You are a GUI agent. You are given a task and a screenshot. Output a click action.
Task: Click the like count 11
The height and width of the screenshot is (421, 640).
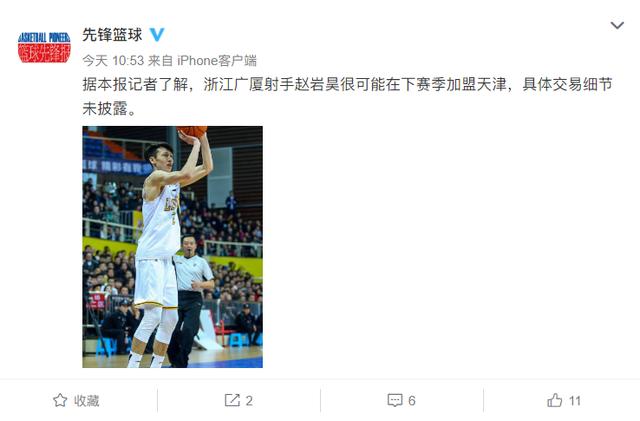[575, 401]
